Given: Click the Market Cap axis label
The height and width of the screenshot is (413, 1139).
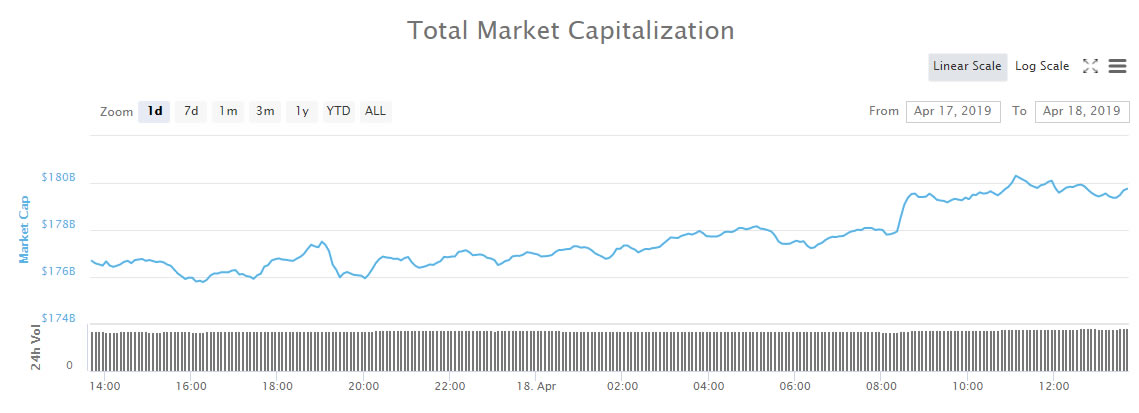Looking at the screenshot, I should [x=25, y=229].
